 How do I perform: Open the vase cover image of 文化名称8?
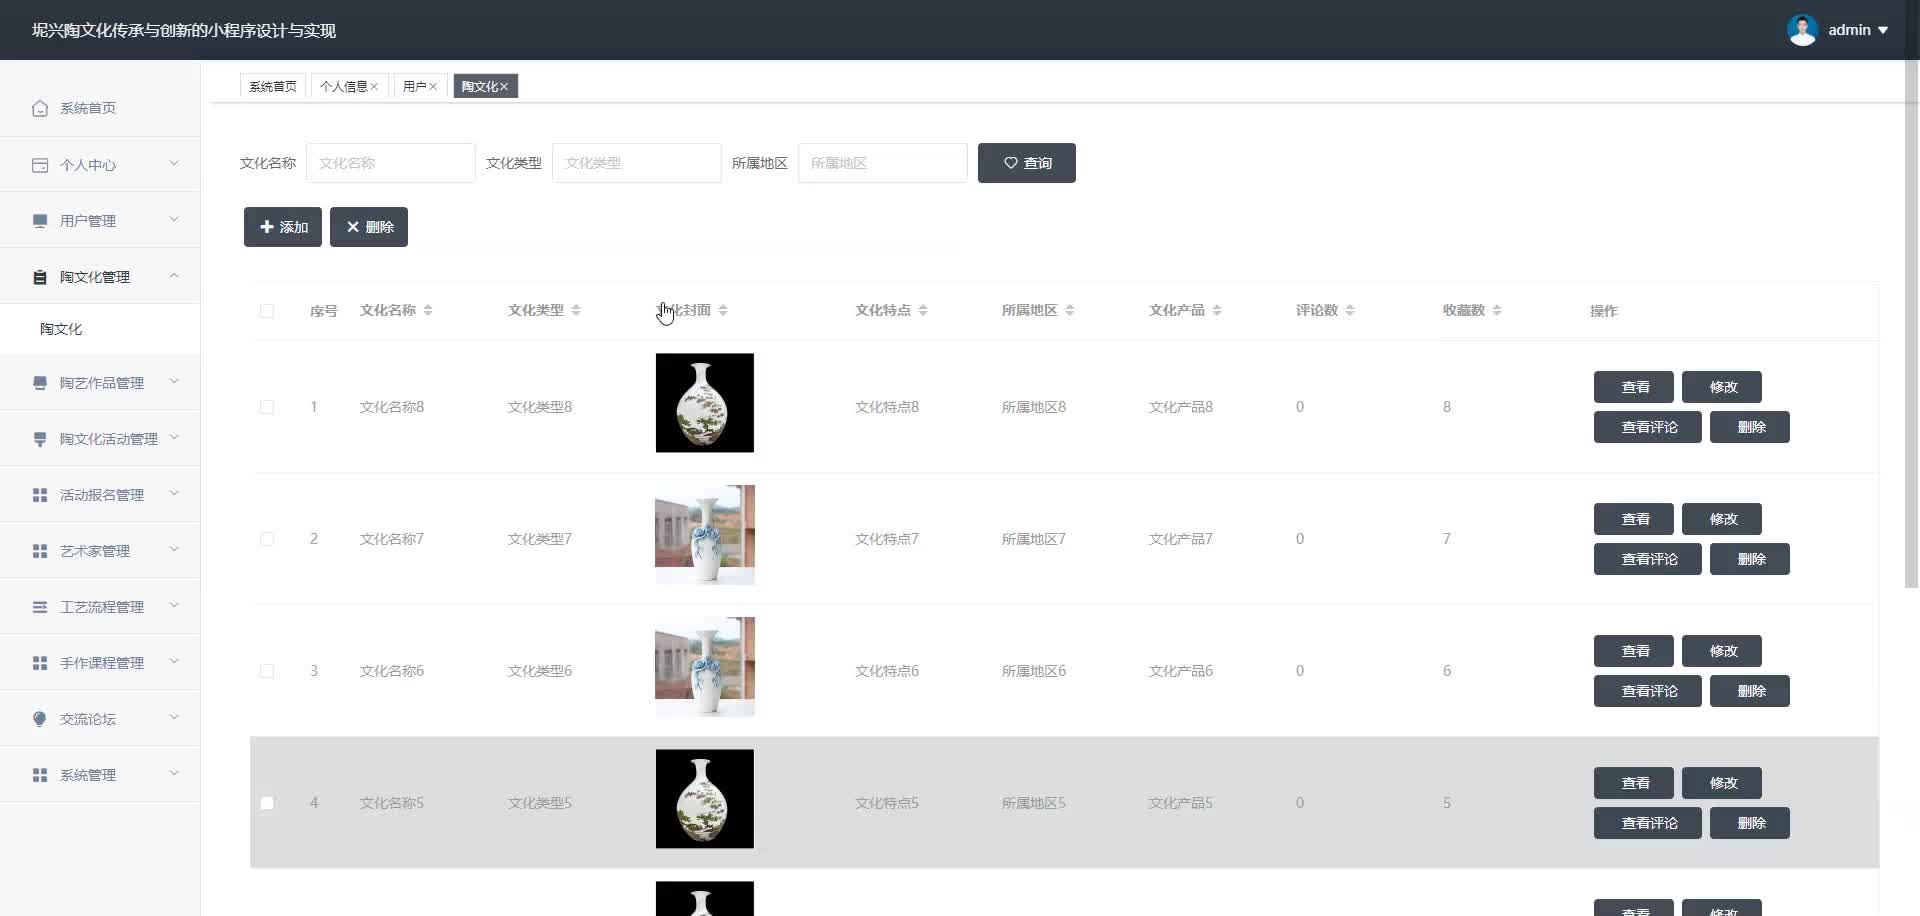[x=705, y=403]
